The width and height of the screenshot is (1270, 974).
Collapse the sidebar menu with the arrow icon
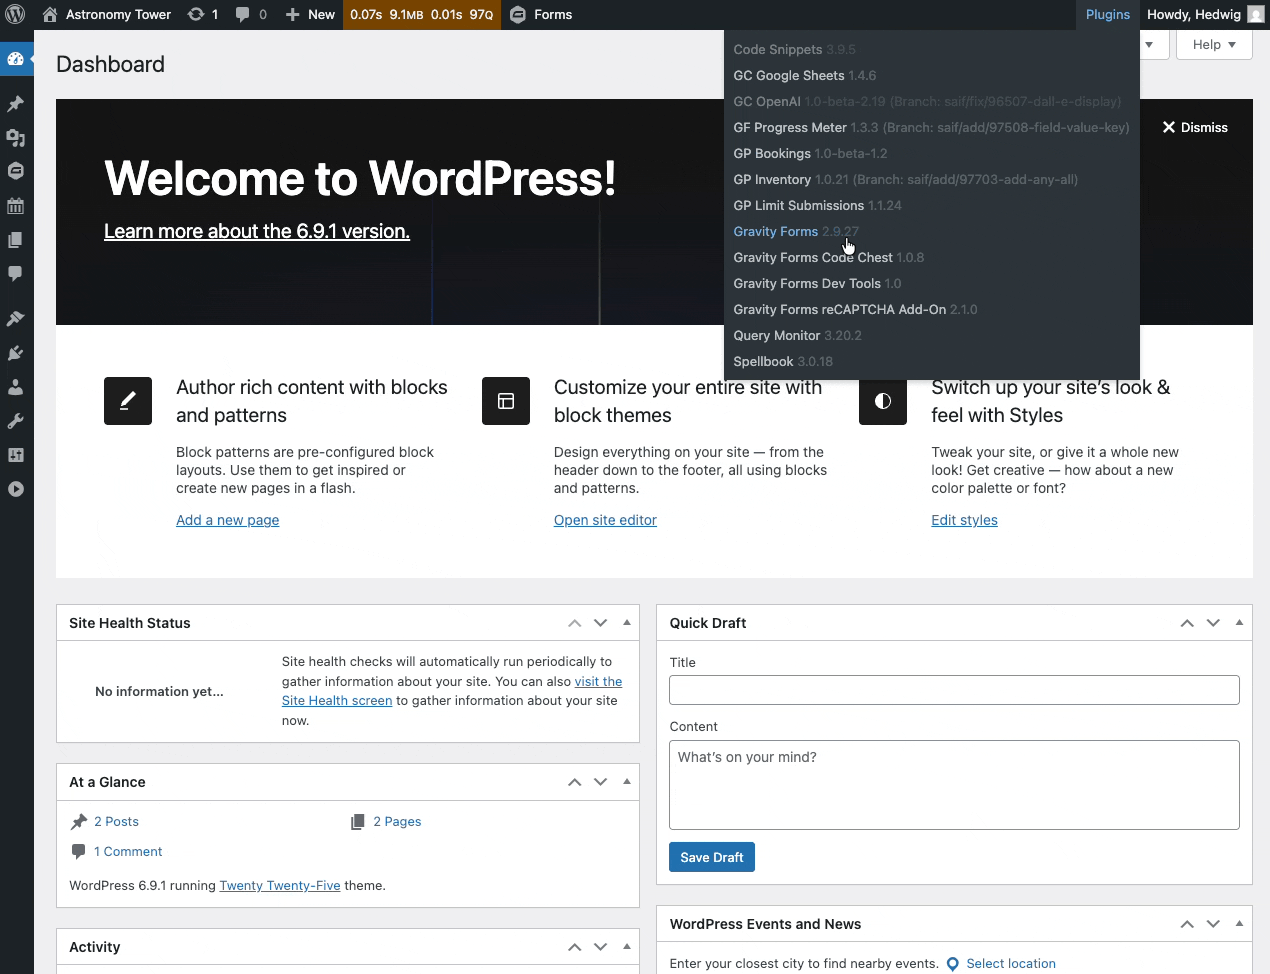pyautogui.click(x=15, y=489)
